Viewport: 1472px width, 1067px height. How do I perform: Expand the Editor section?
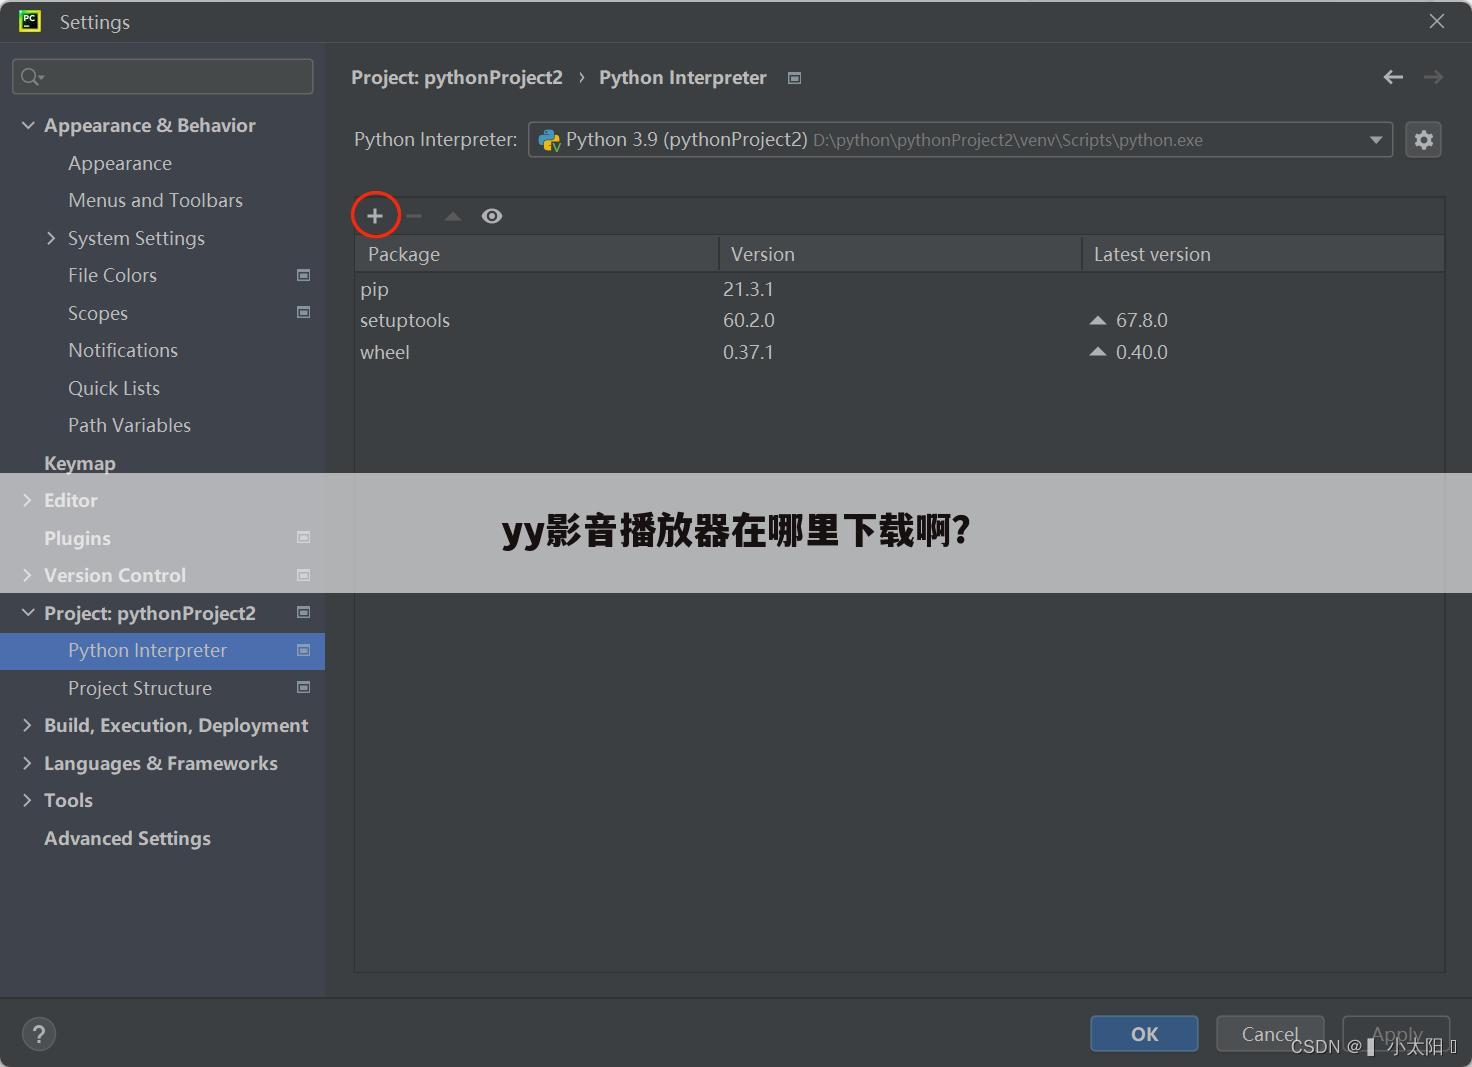27,500
